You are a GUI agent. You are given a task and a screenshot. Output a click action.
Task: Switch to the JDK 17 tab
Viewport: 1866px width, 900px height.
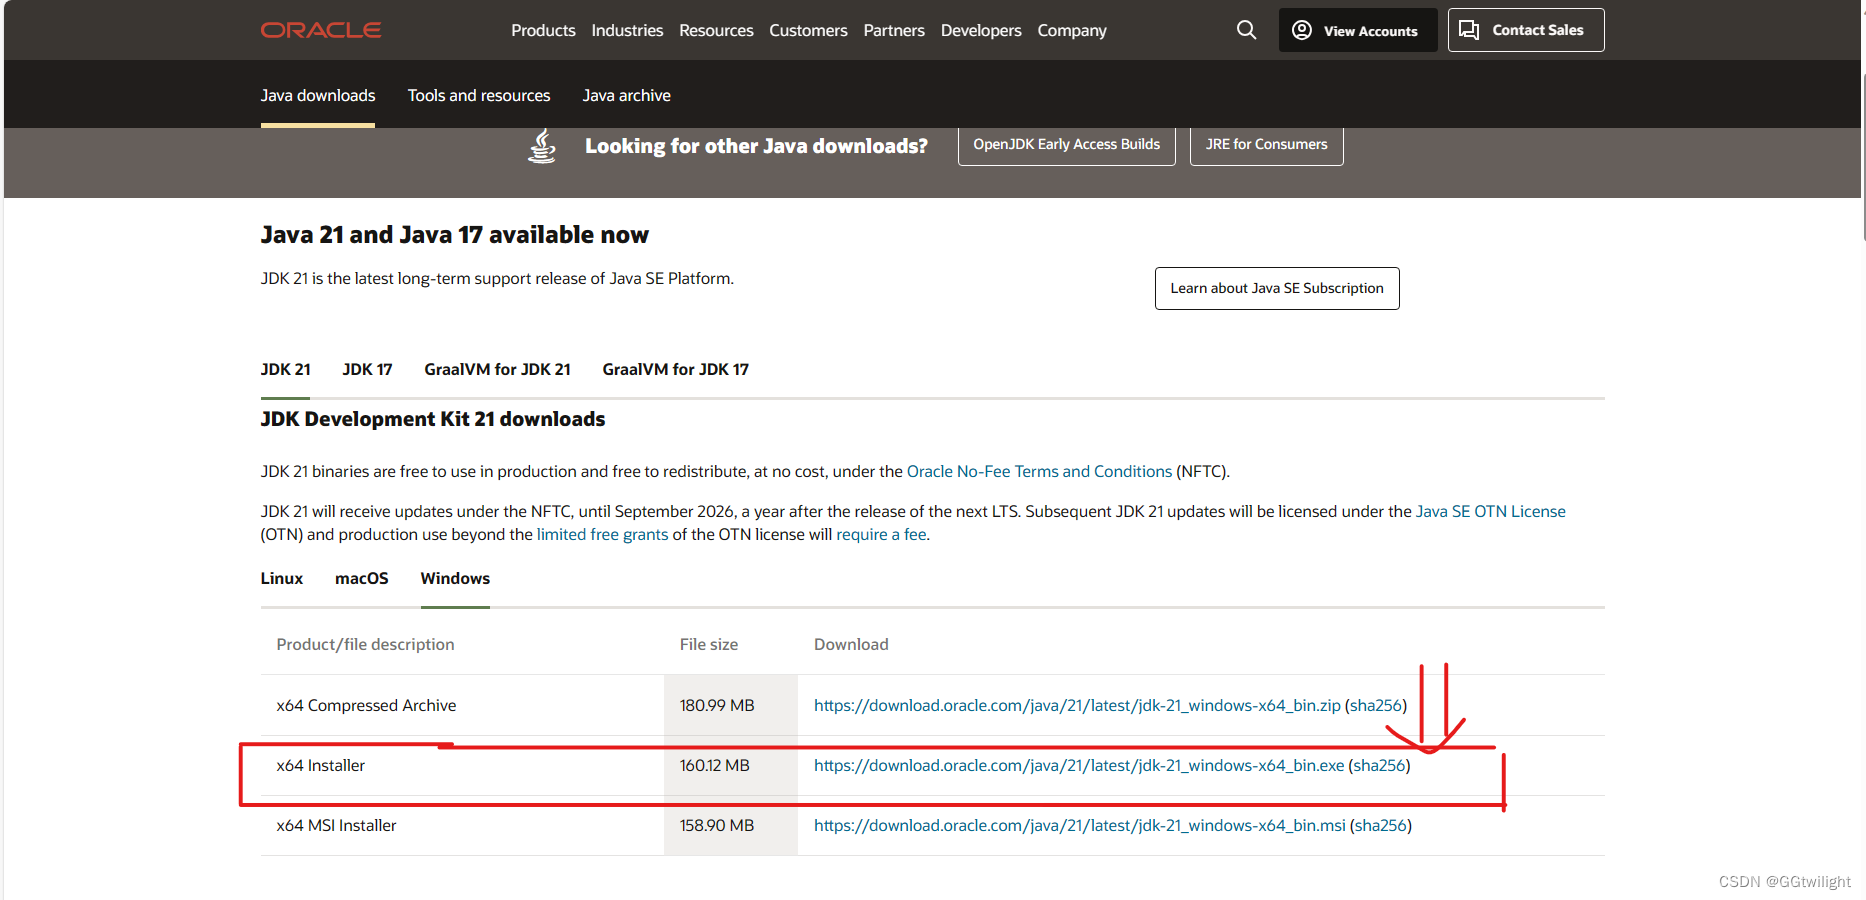tap(367, 369)
